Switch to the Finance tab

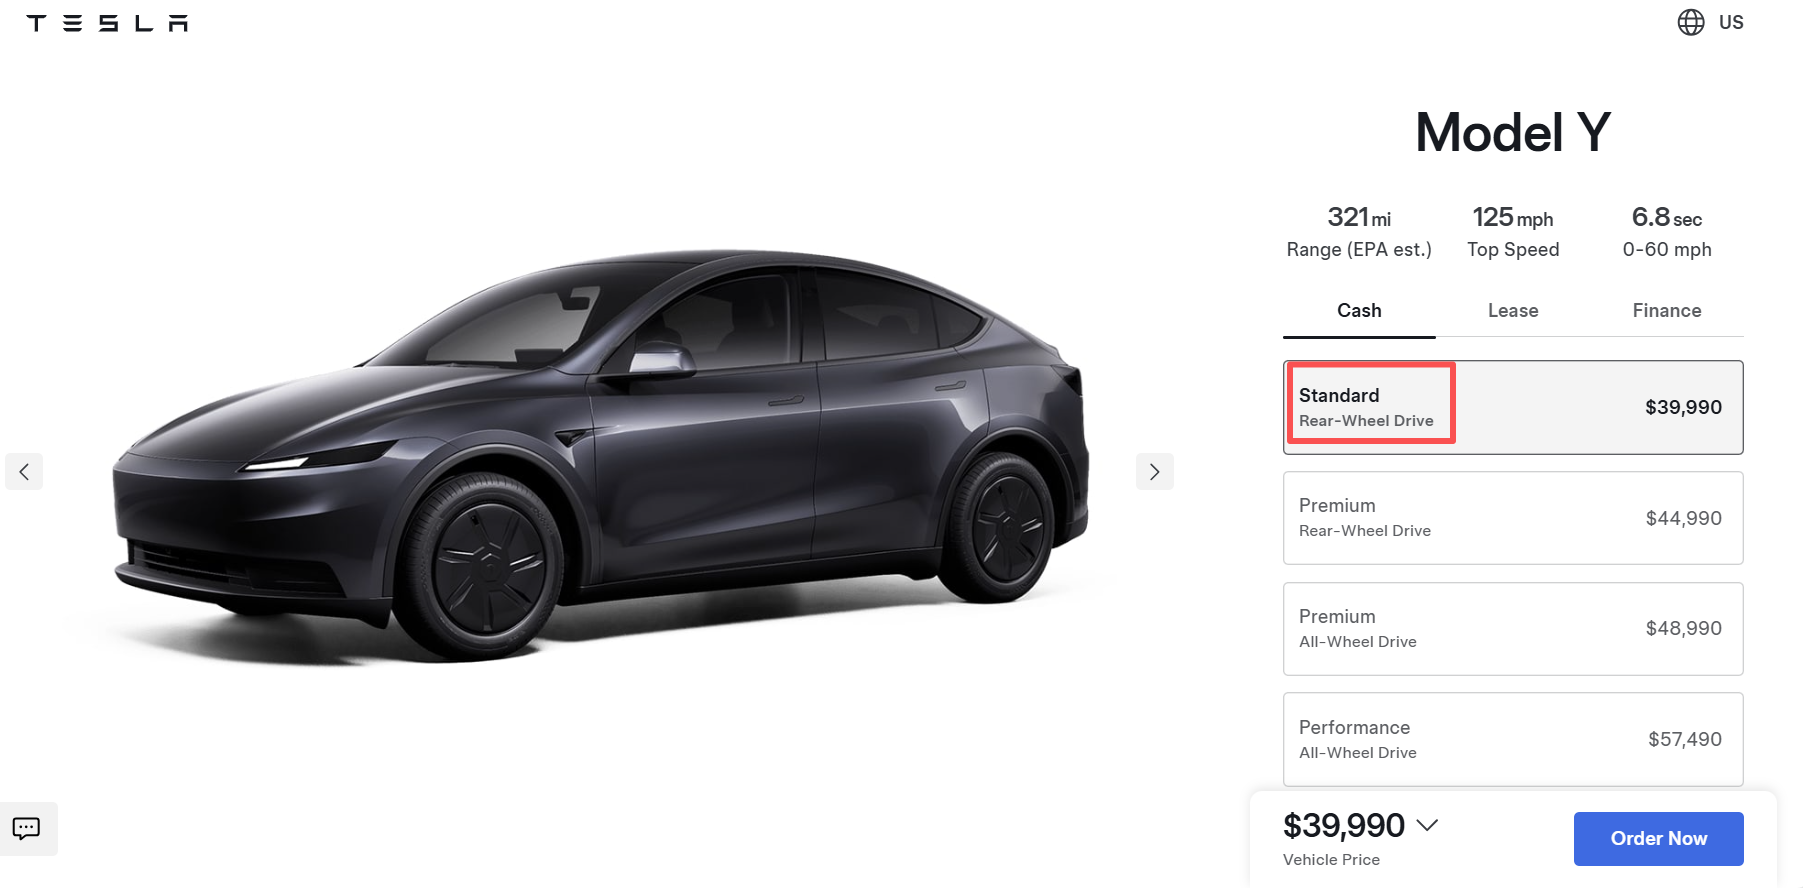pyautogui.click(x=1666, y=311)
